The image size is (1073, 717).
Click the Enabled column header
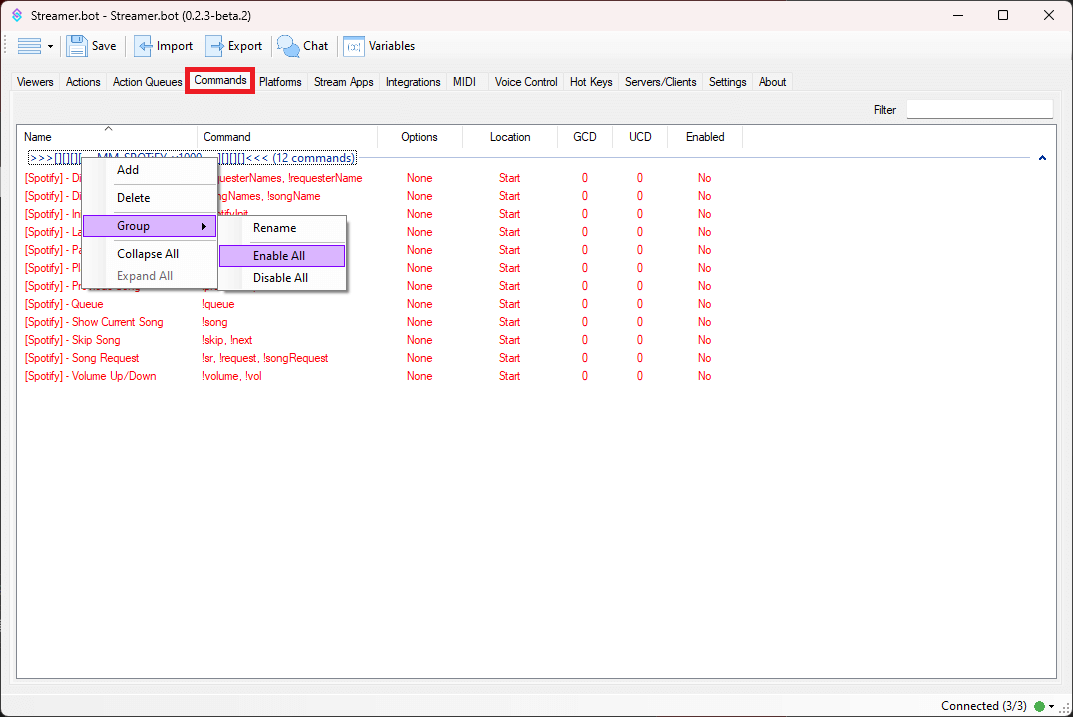click(x=705, y=137)
